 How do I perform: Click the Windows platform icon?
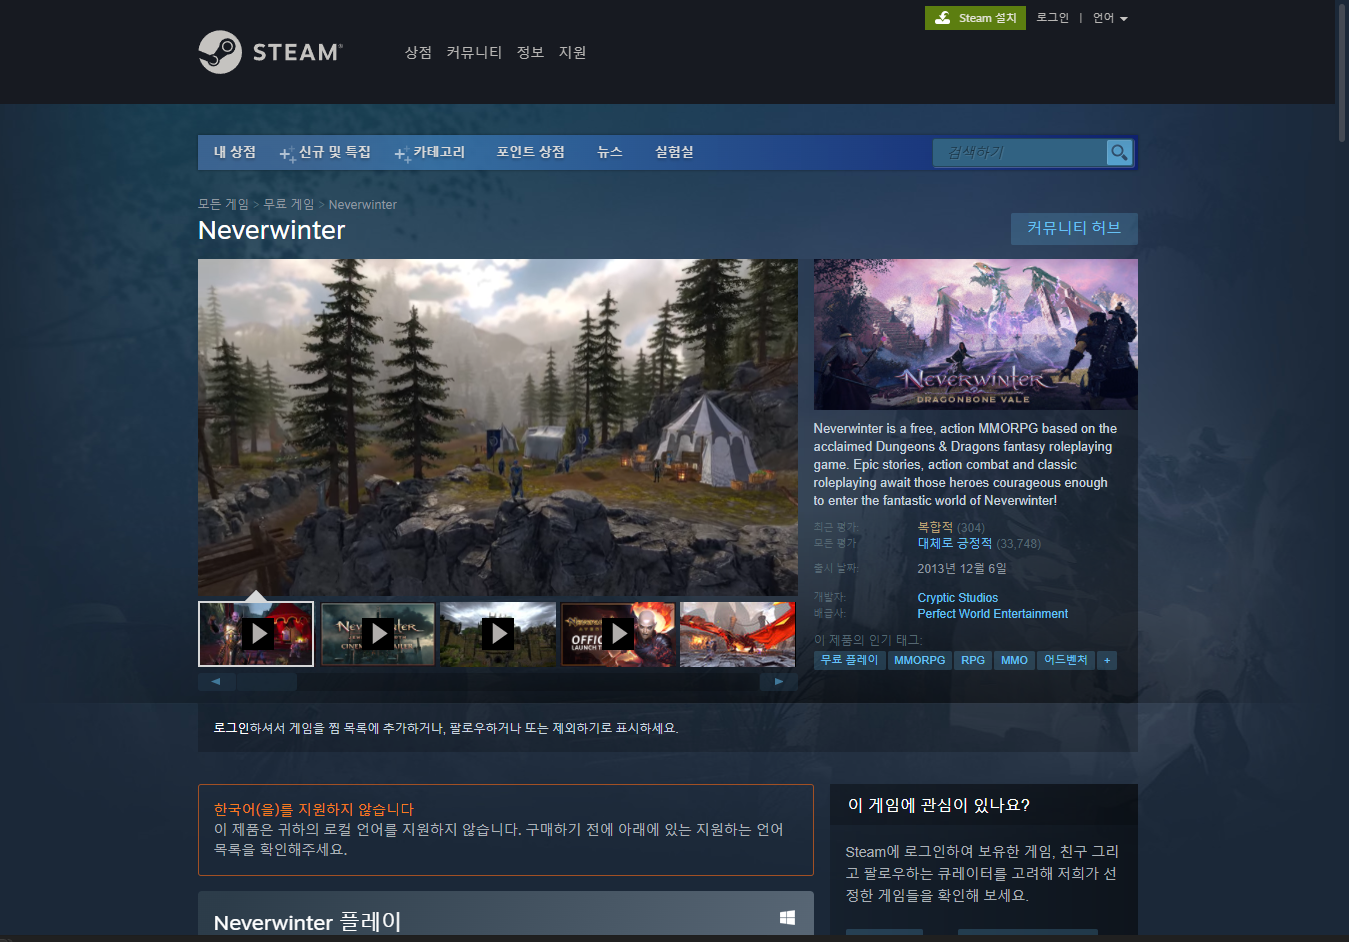(x=787, y=918)
